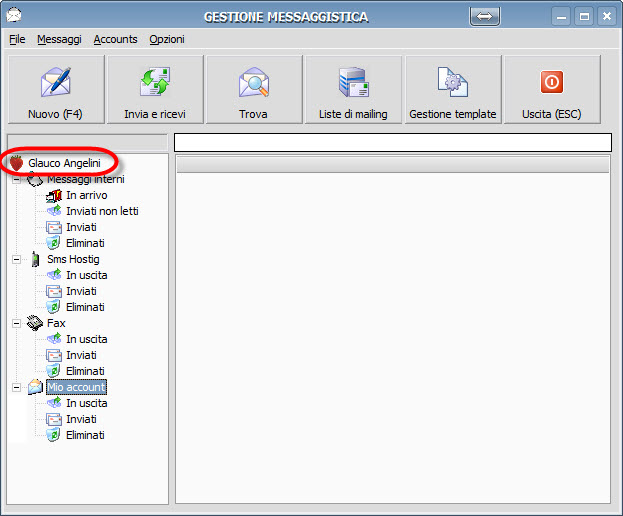Select the Glauco Angelini user root
Viewport: 623px width, 516px height.
64,163
